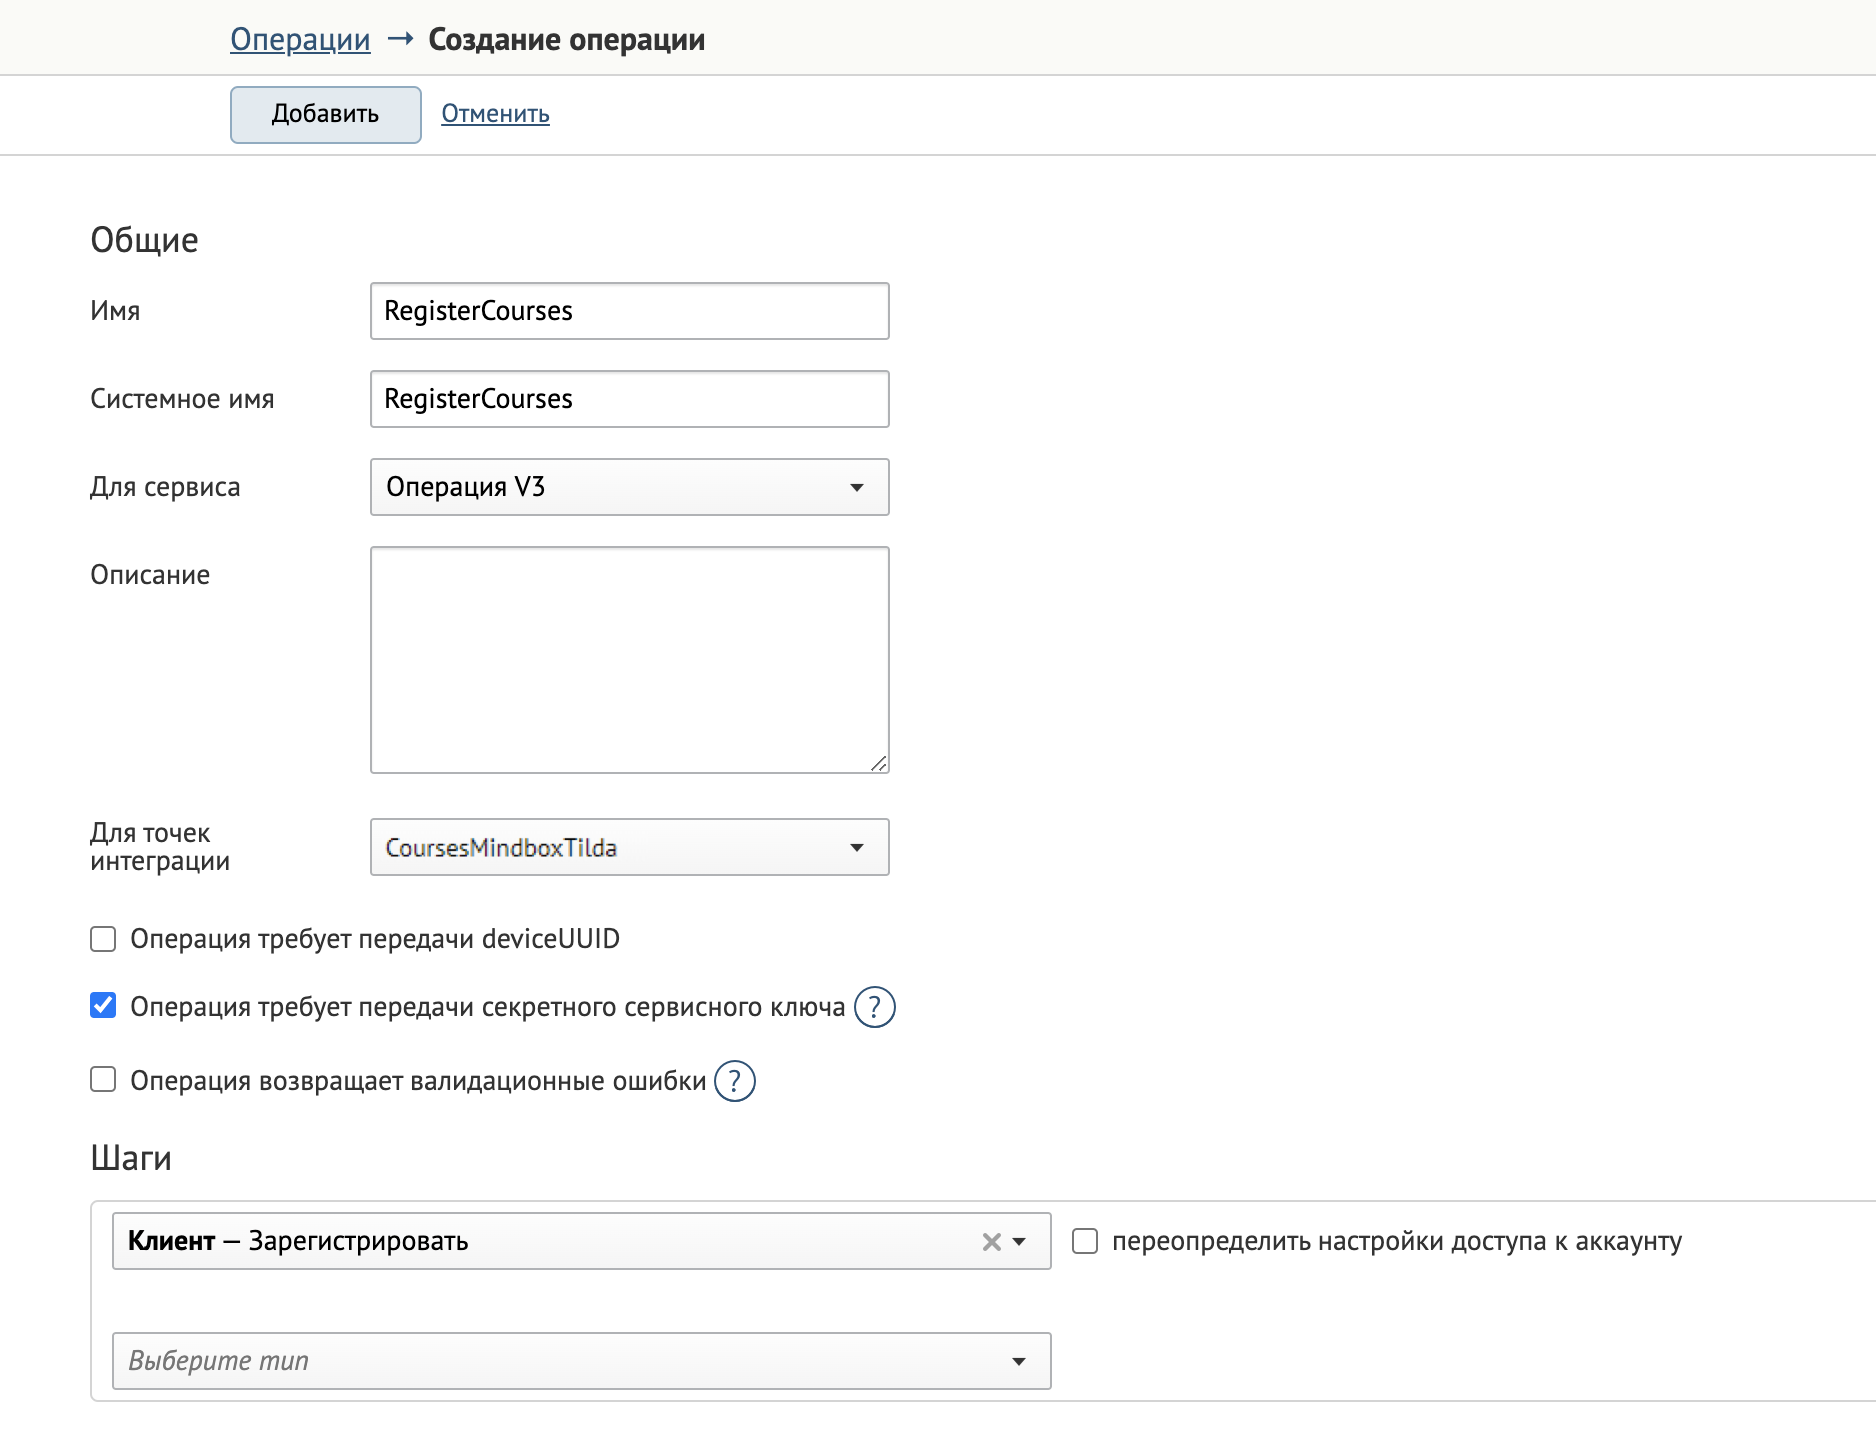
Task: Expand the Клиент — Зарегистрировать step dropdown
Action: click(1019, 1242)
